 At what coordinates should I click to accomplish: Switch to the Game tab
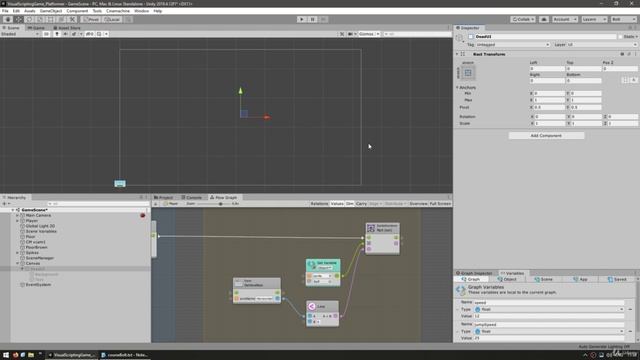pyautogui.click(x=36, y=28)
